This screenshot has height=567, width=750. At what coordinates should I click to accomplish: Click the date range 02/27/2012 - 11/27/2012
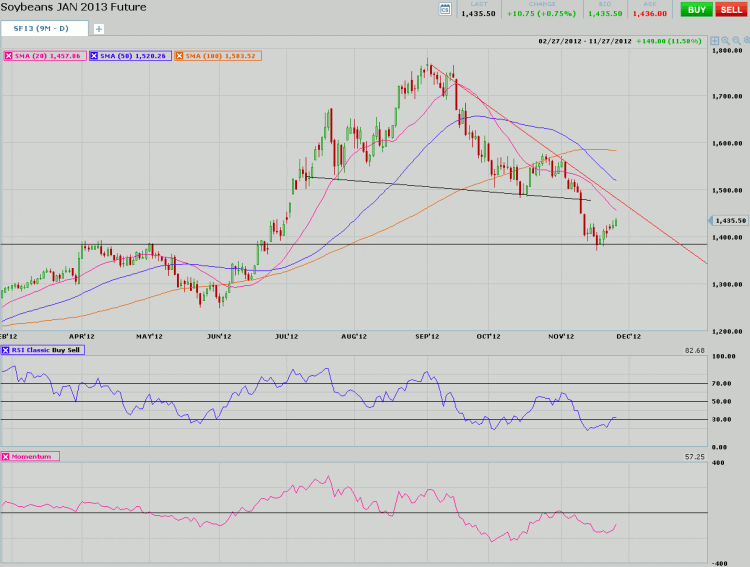(587, 41)
